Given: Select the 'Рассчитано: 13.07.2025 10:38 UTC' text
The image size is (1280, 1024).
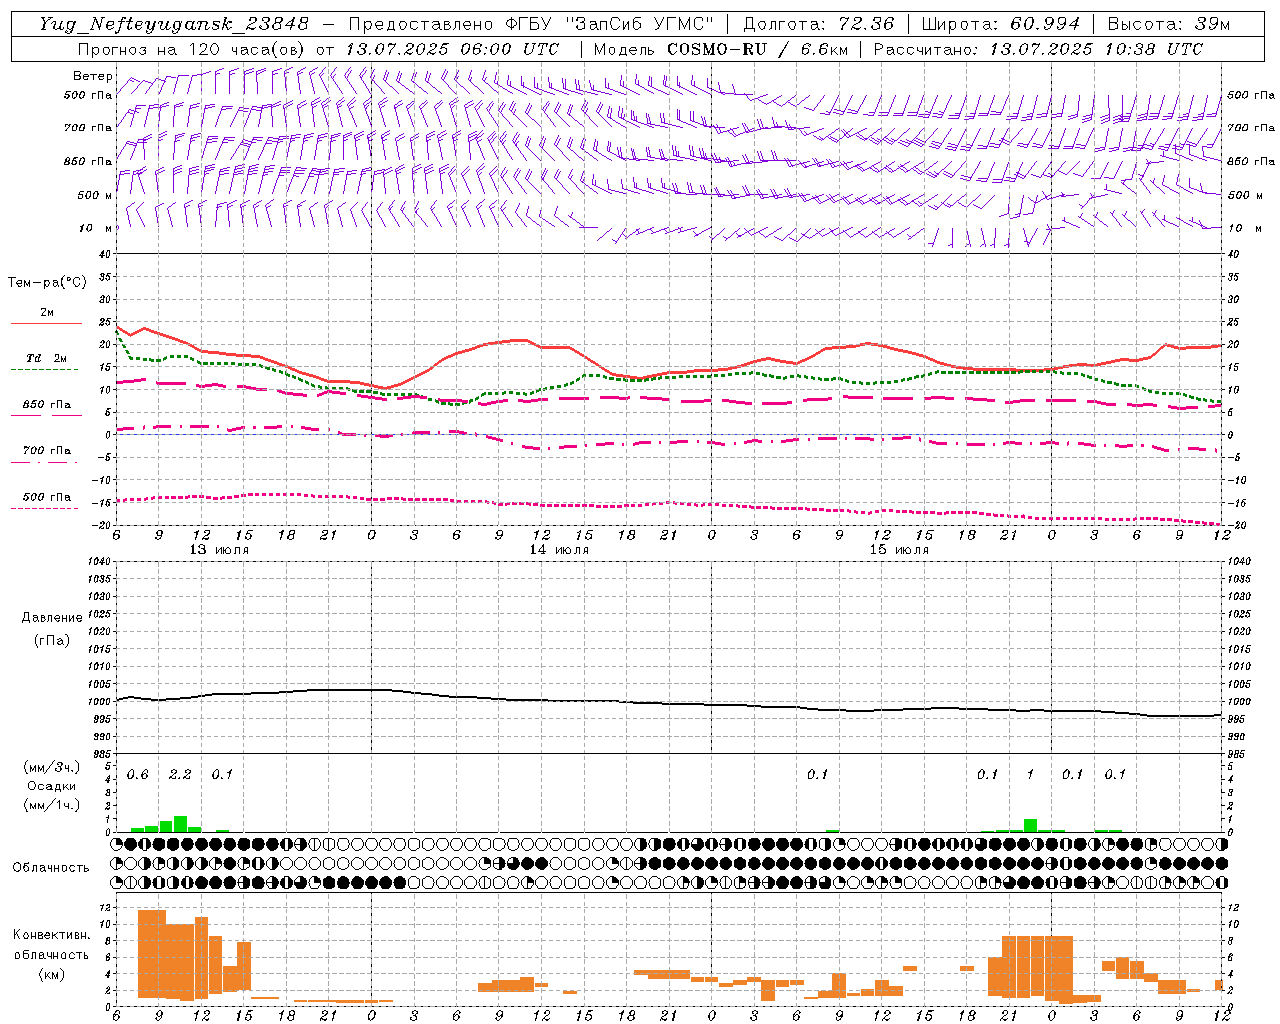Looking at the screenshot, I should pos(1038,49).
